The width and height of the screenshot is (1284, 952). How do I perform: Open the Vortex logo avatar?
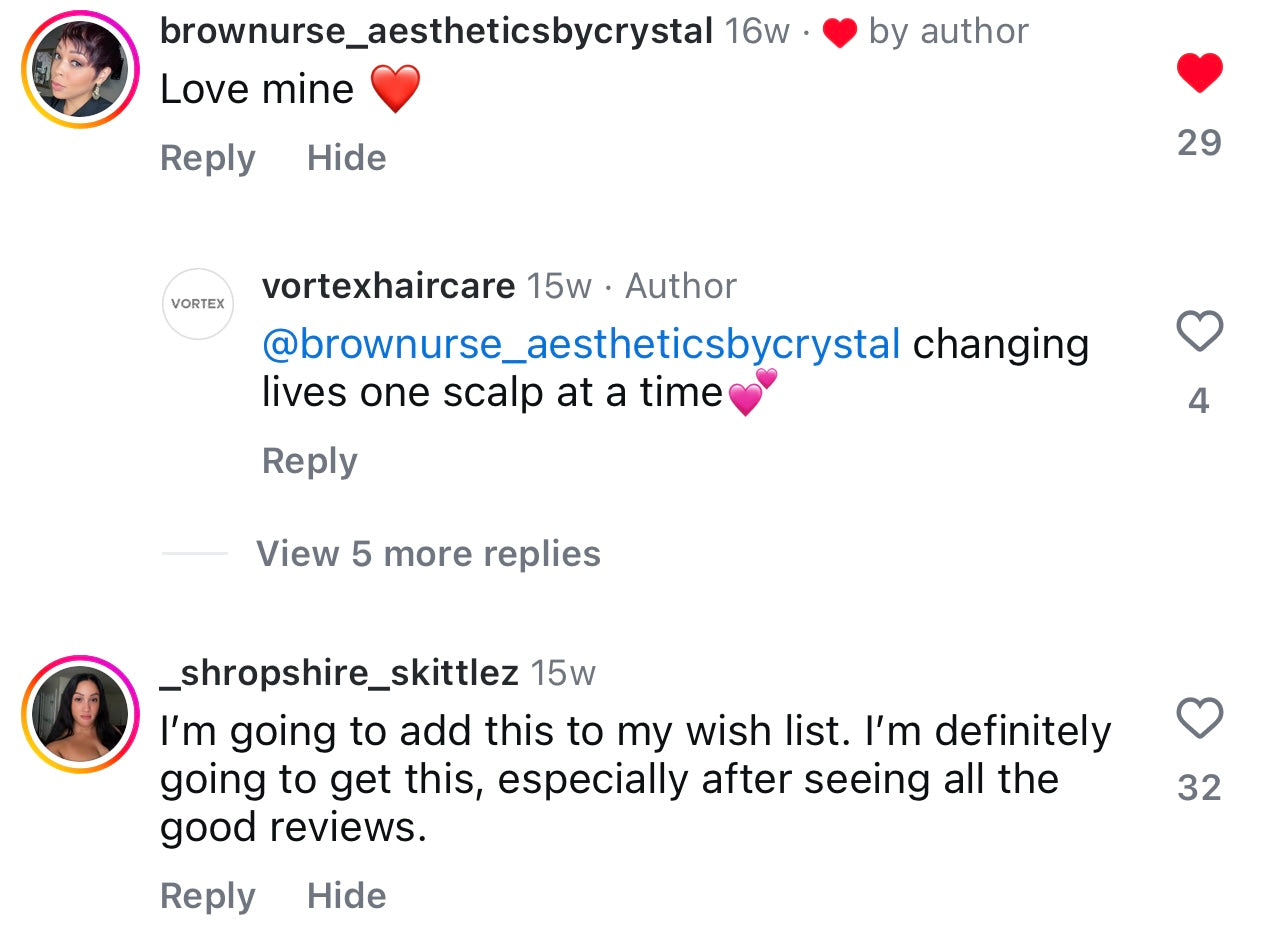coord(197,303)
